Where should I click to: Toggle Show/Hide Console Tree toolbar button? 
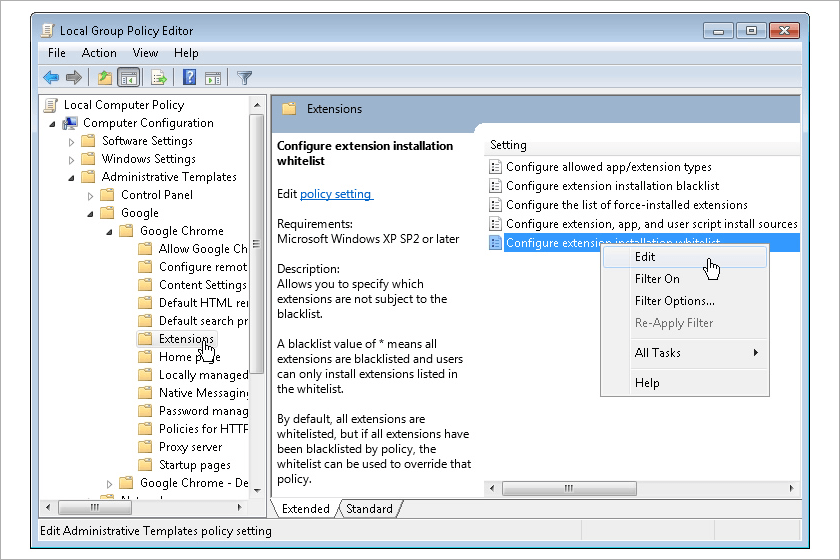coord(128,77)
